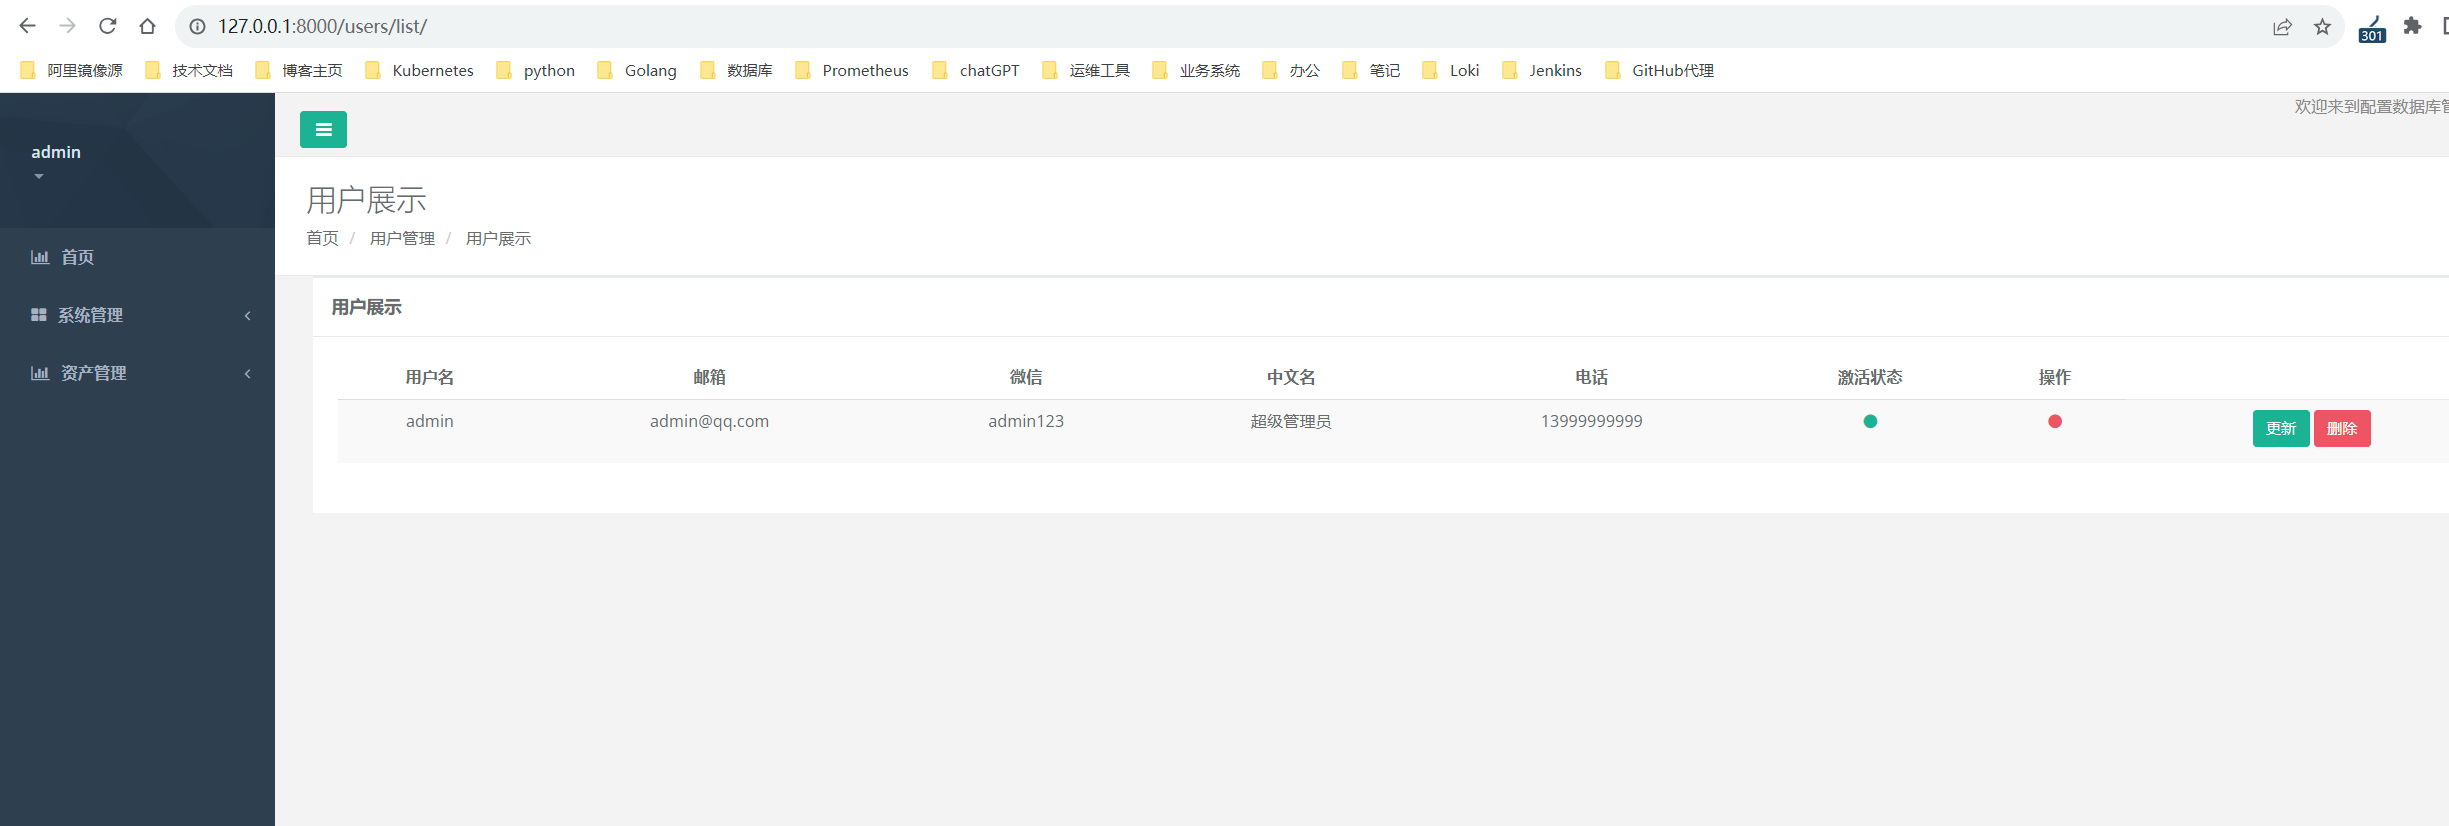Open the Prometheus bookmark folder
2449x826 pixels.
(x=852, y=70)
